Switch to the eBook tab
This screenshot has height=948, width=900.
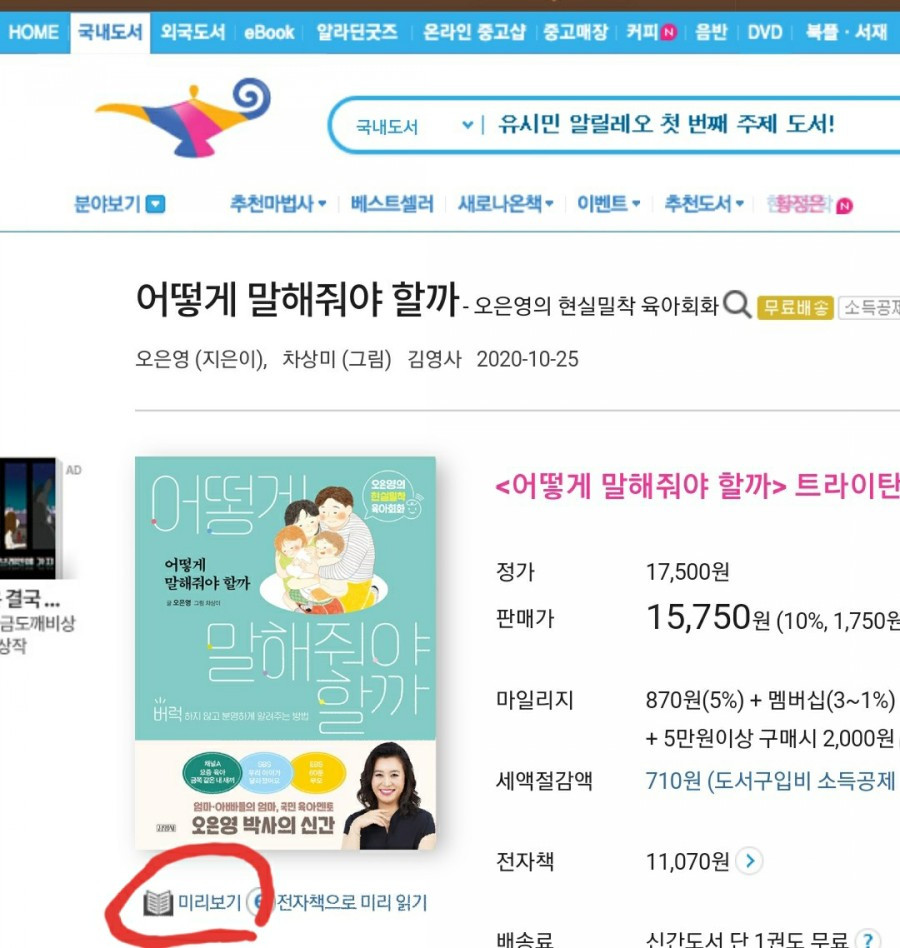(x=268, y=32)
